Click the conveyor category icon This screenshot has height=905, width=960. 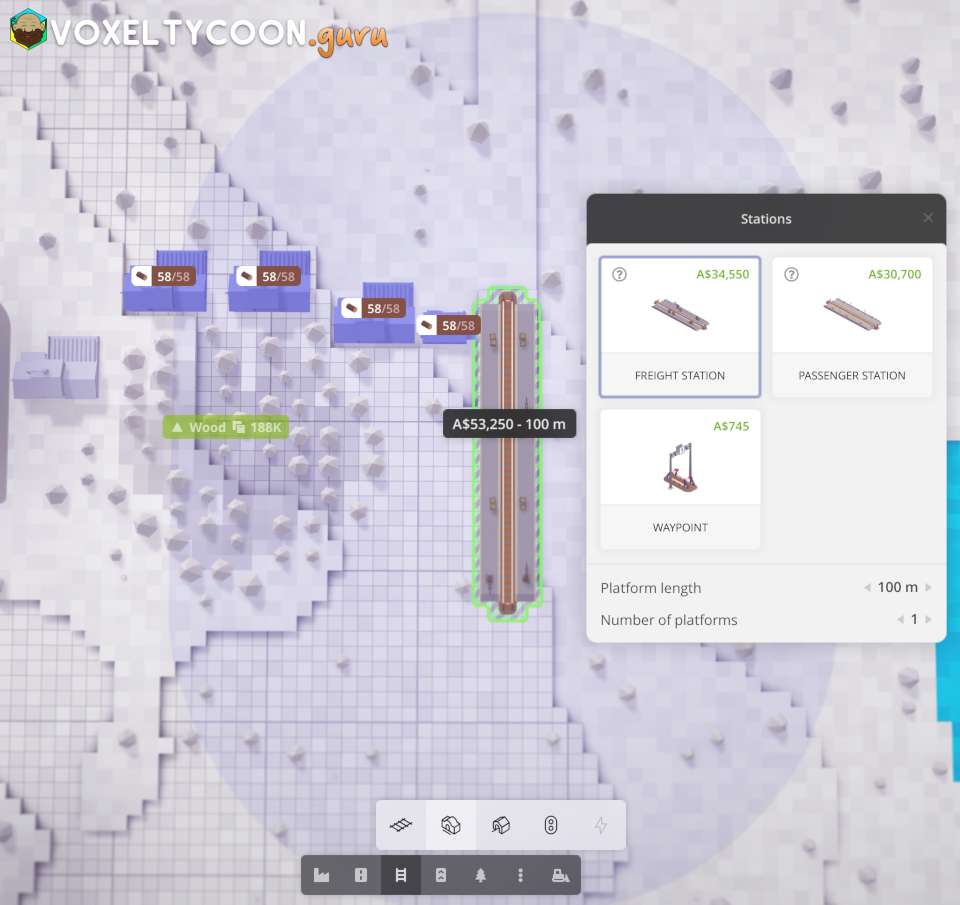(441, 875)
